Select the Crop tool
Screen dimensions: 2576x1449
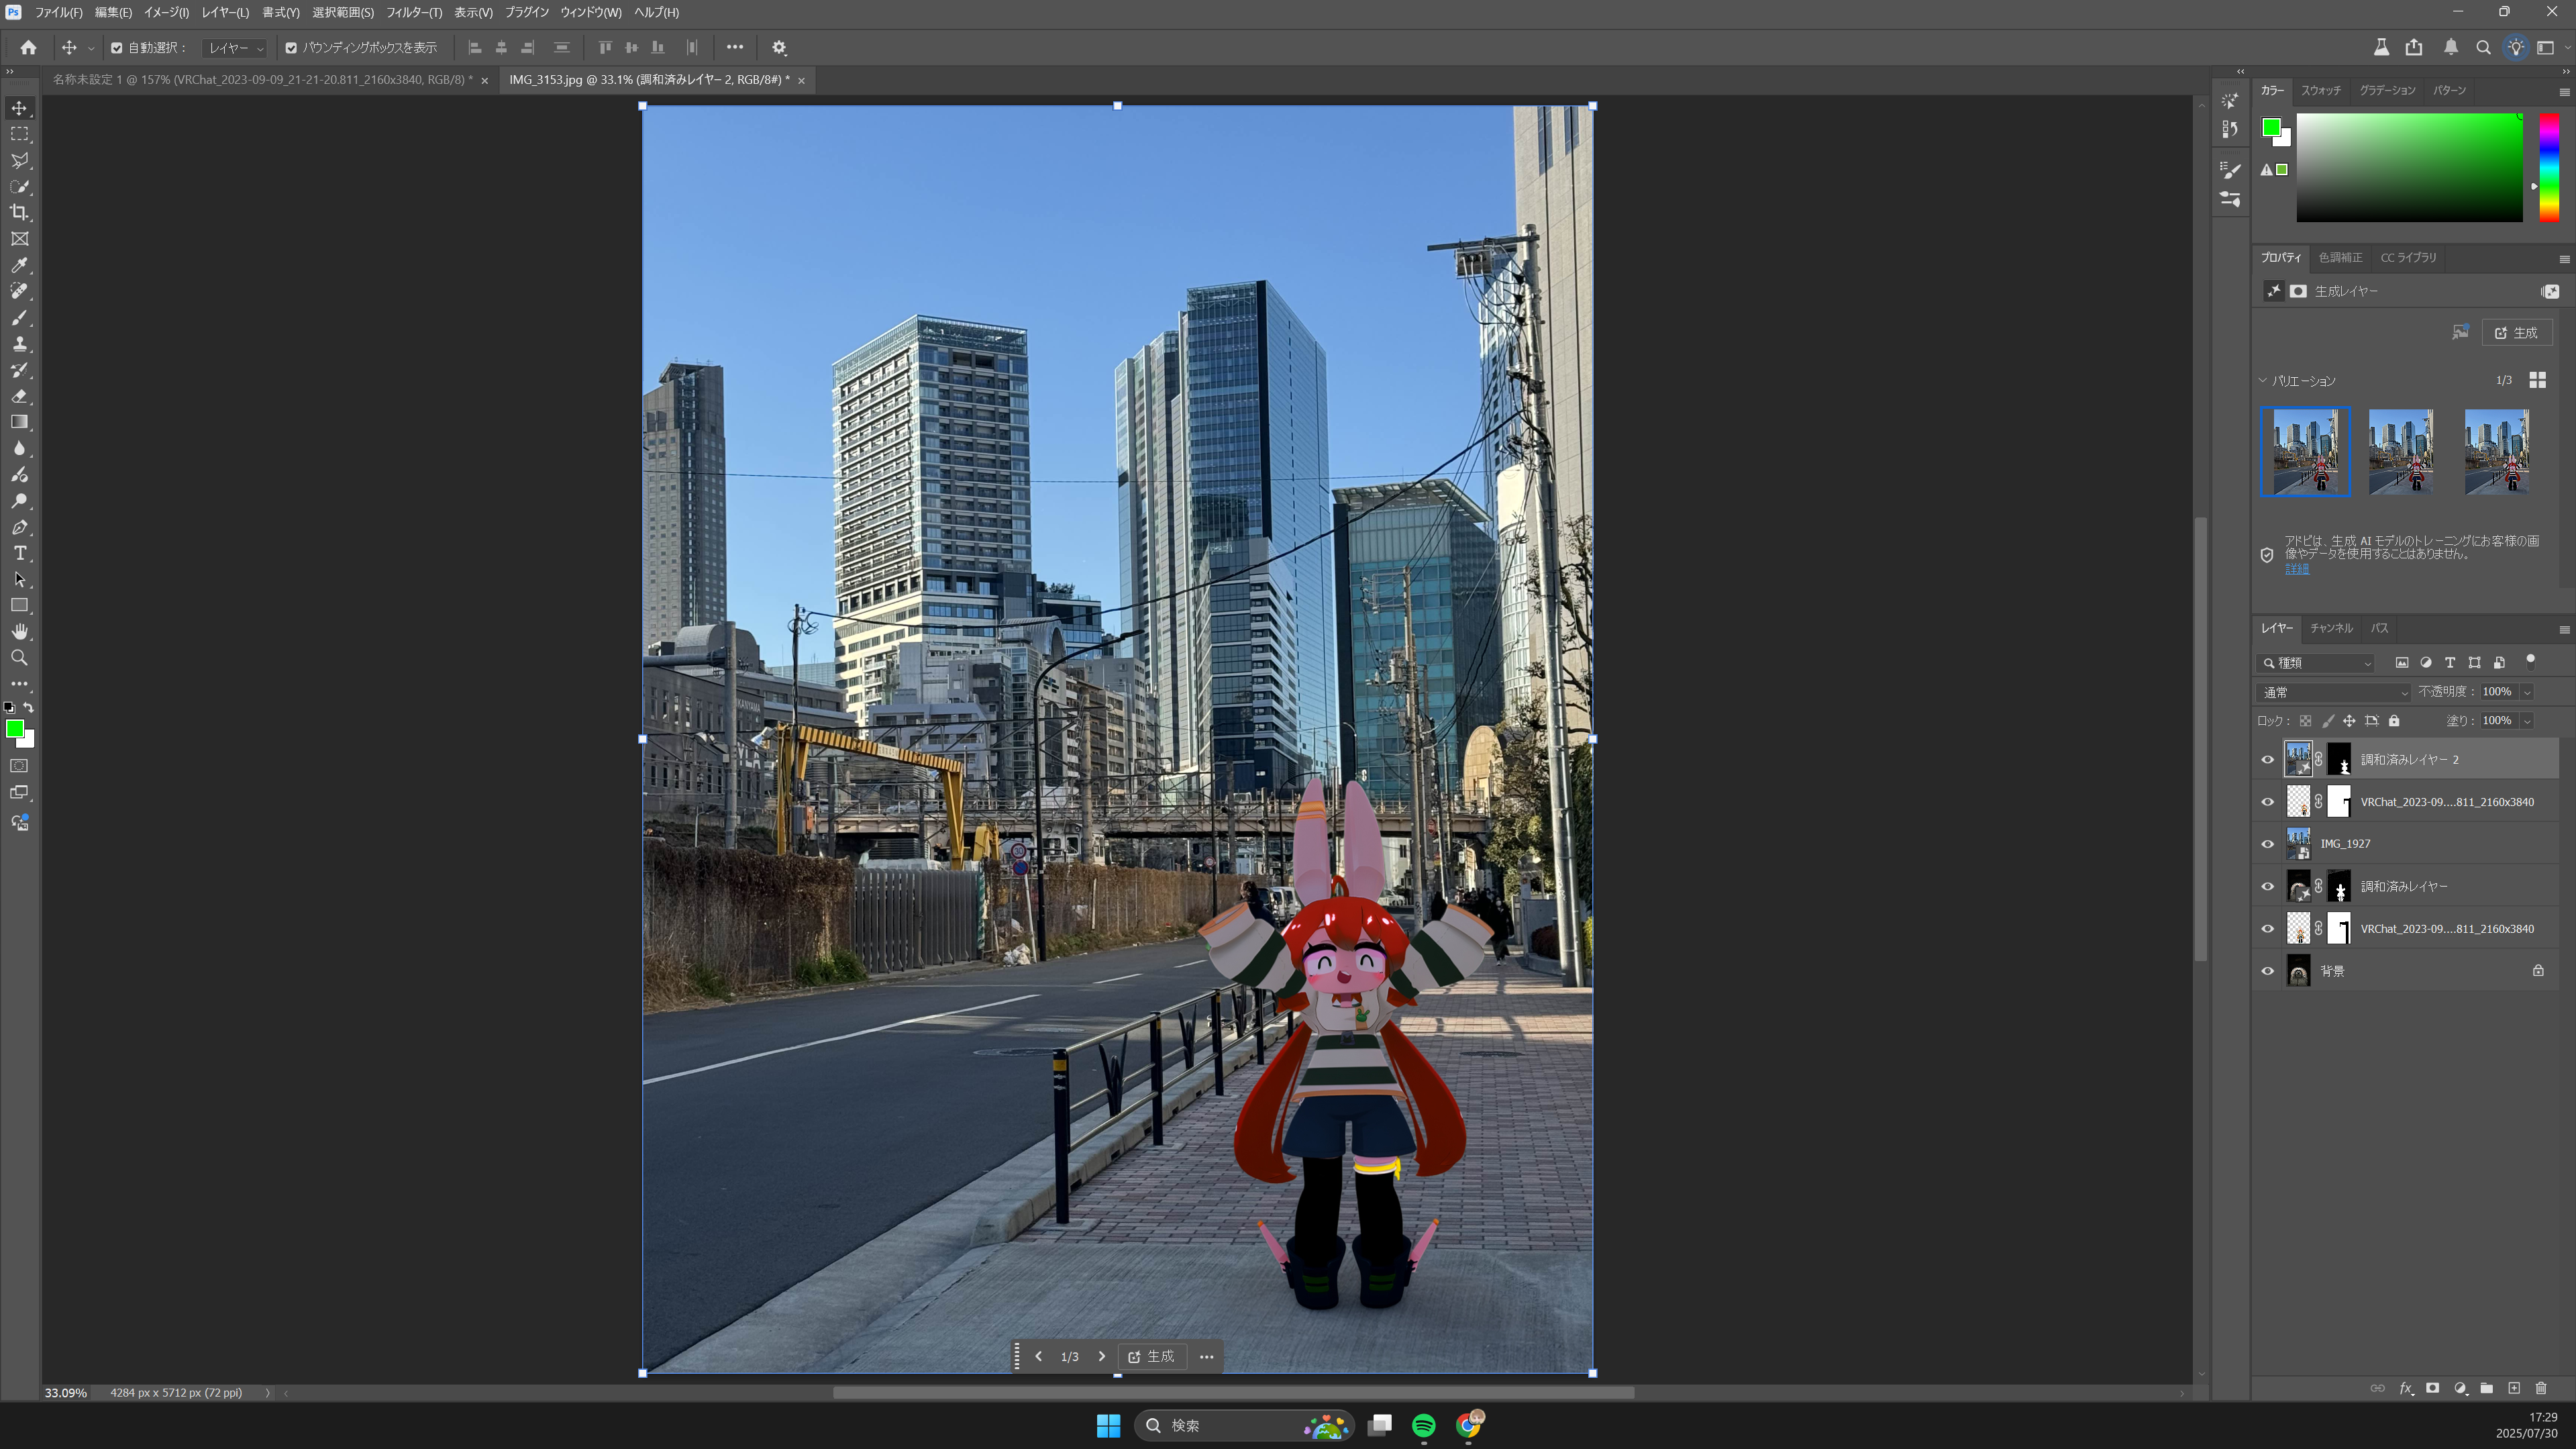[x=19, y=212]
